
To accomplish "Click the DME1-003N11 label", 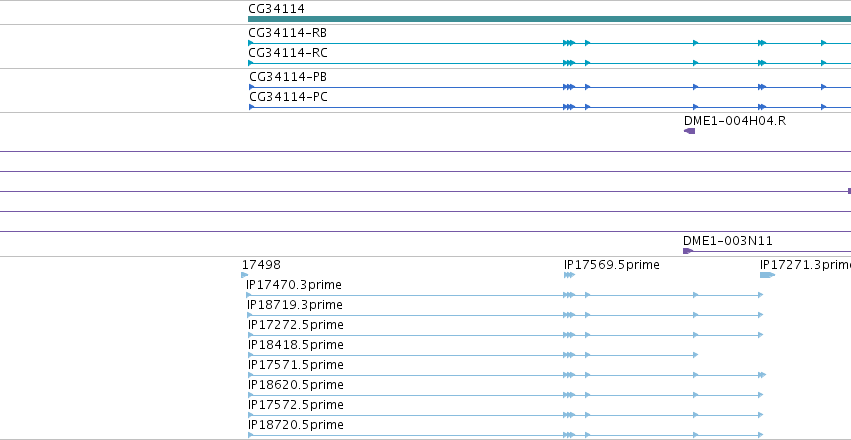I will pos(728,241).
